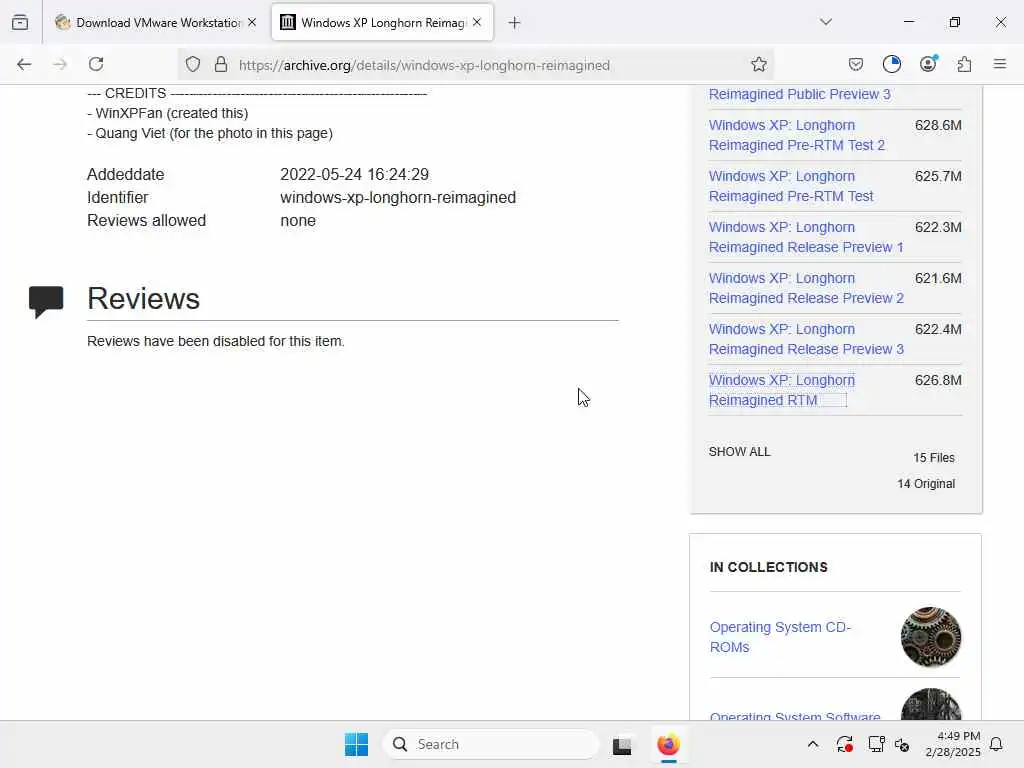Click the forward navigation arrow
This screenshot has height=768, width=1024.
point(60,64)
